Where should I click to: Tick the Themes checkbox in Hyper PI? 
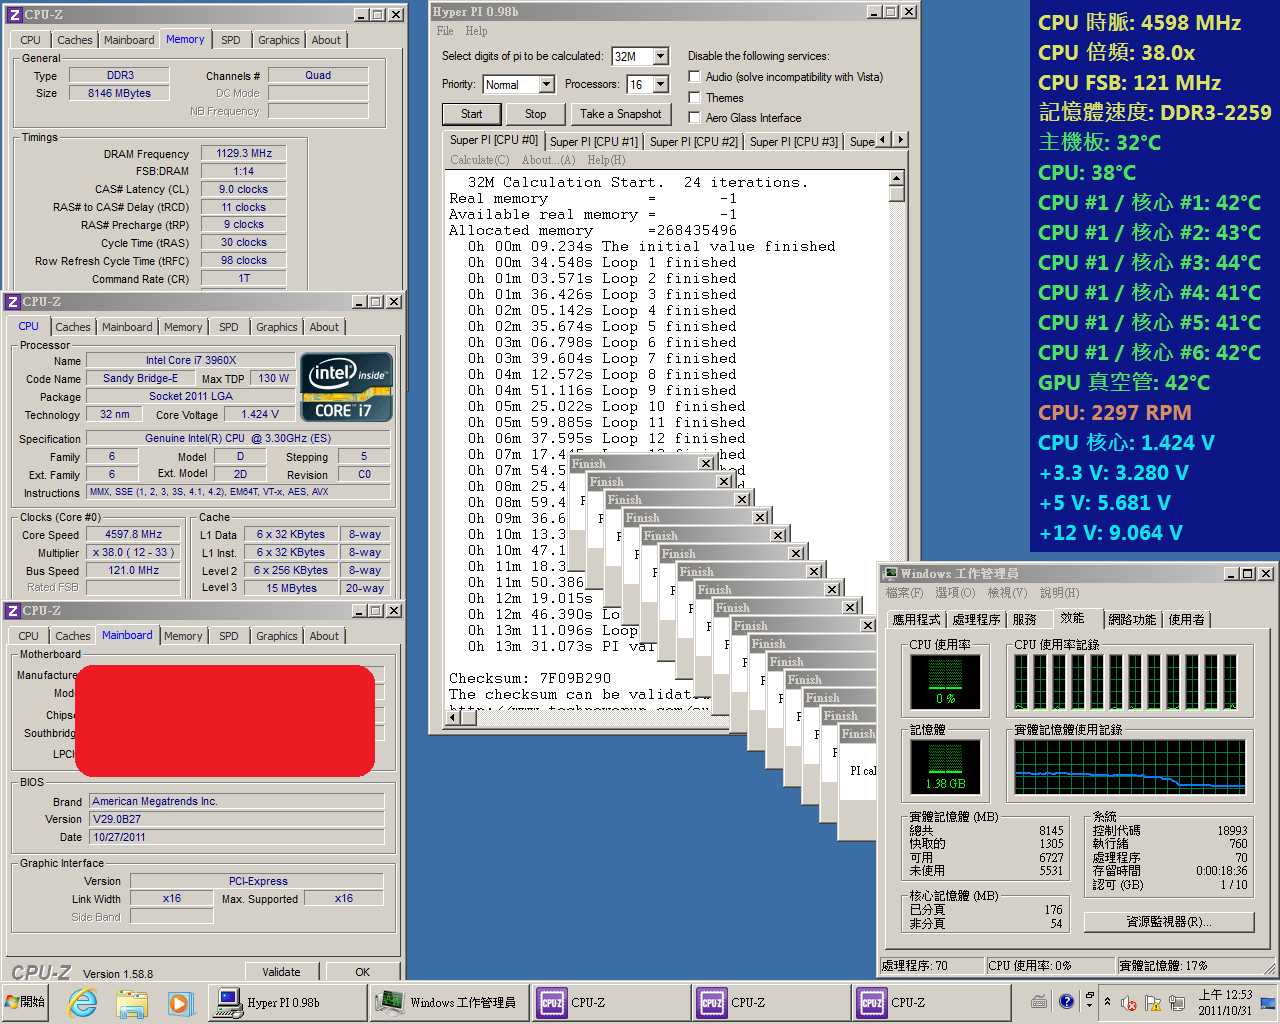pyautogui.click(x=694, y=97)
